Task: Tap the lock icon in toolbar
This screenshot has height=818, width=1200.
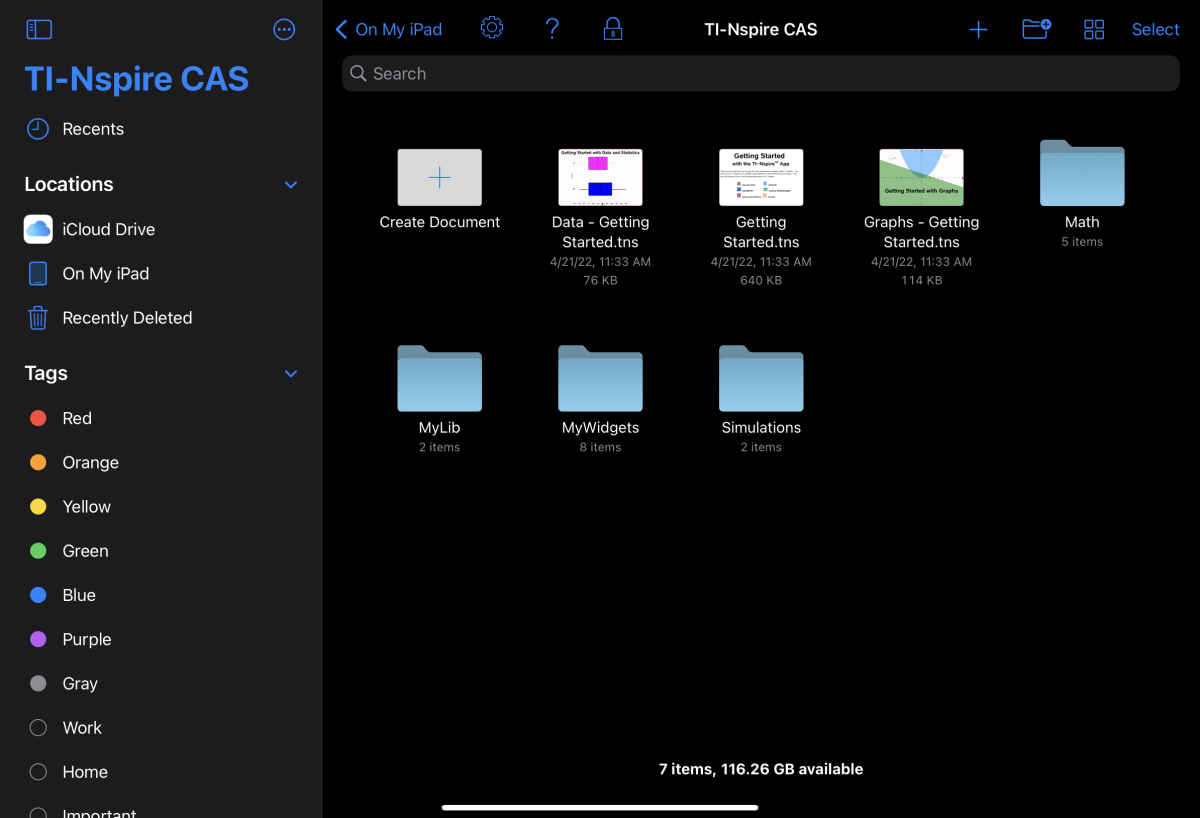Action: [613, 29]
